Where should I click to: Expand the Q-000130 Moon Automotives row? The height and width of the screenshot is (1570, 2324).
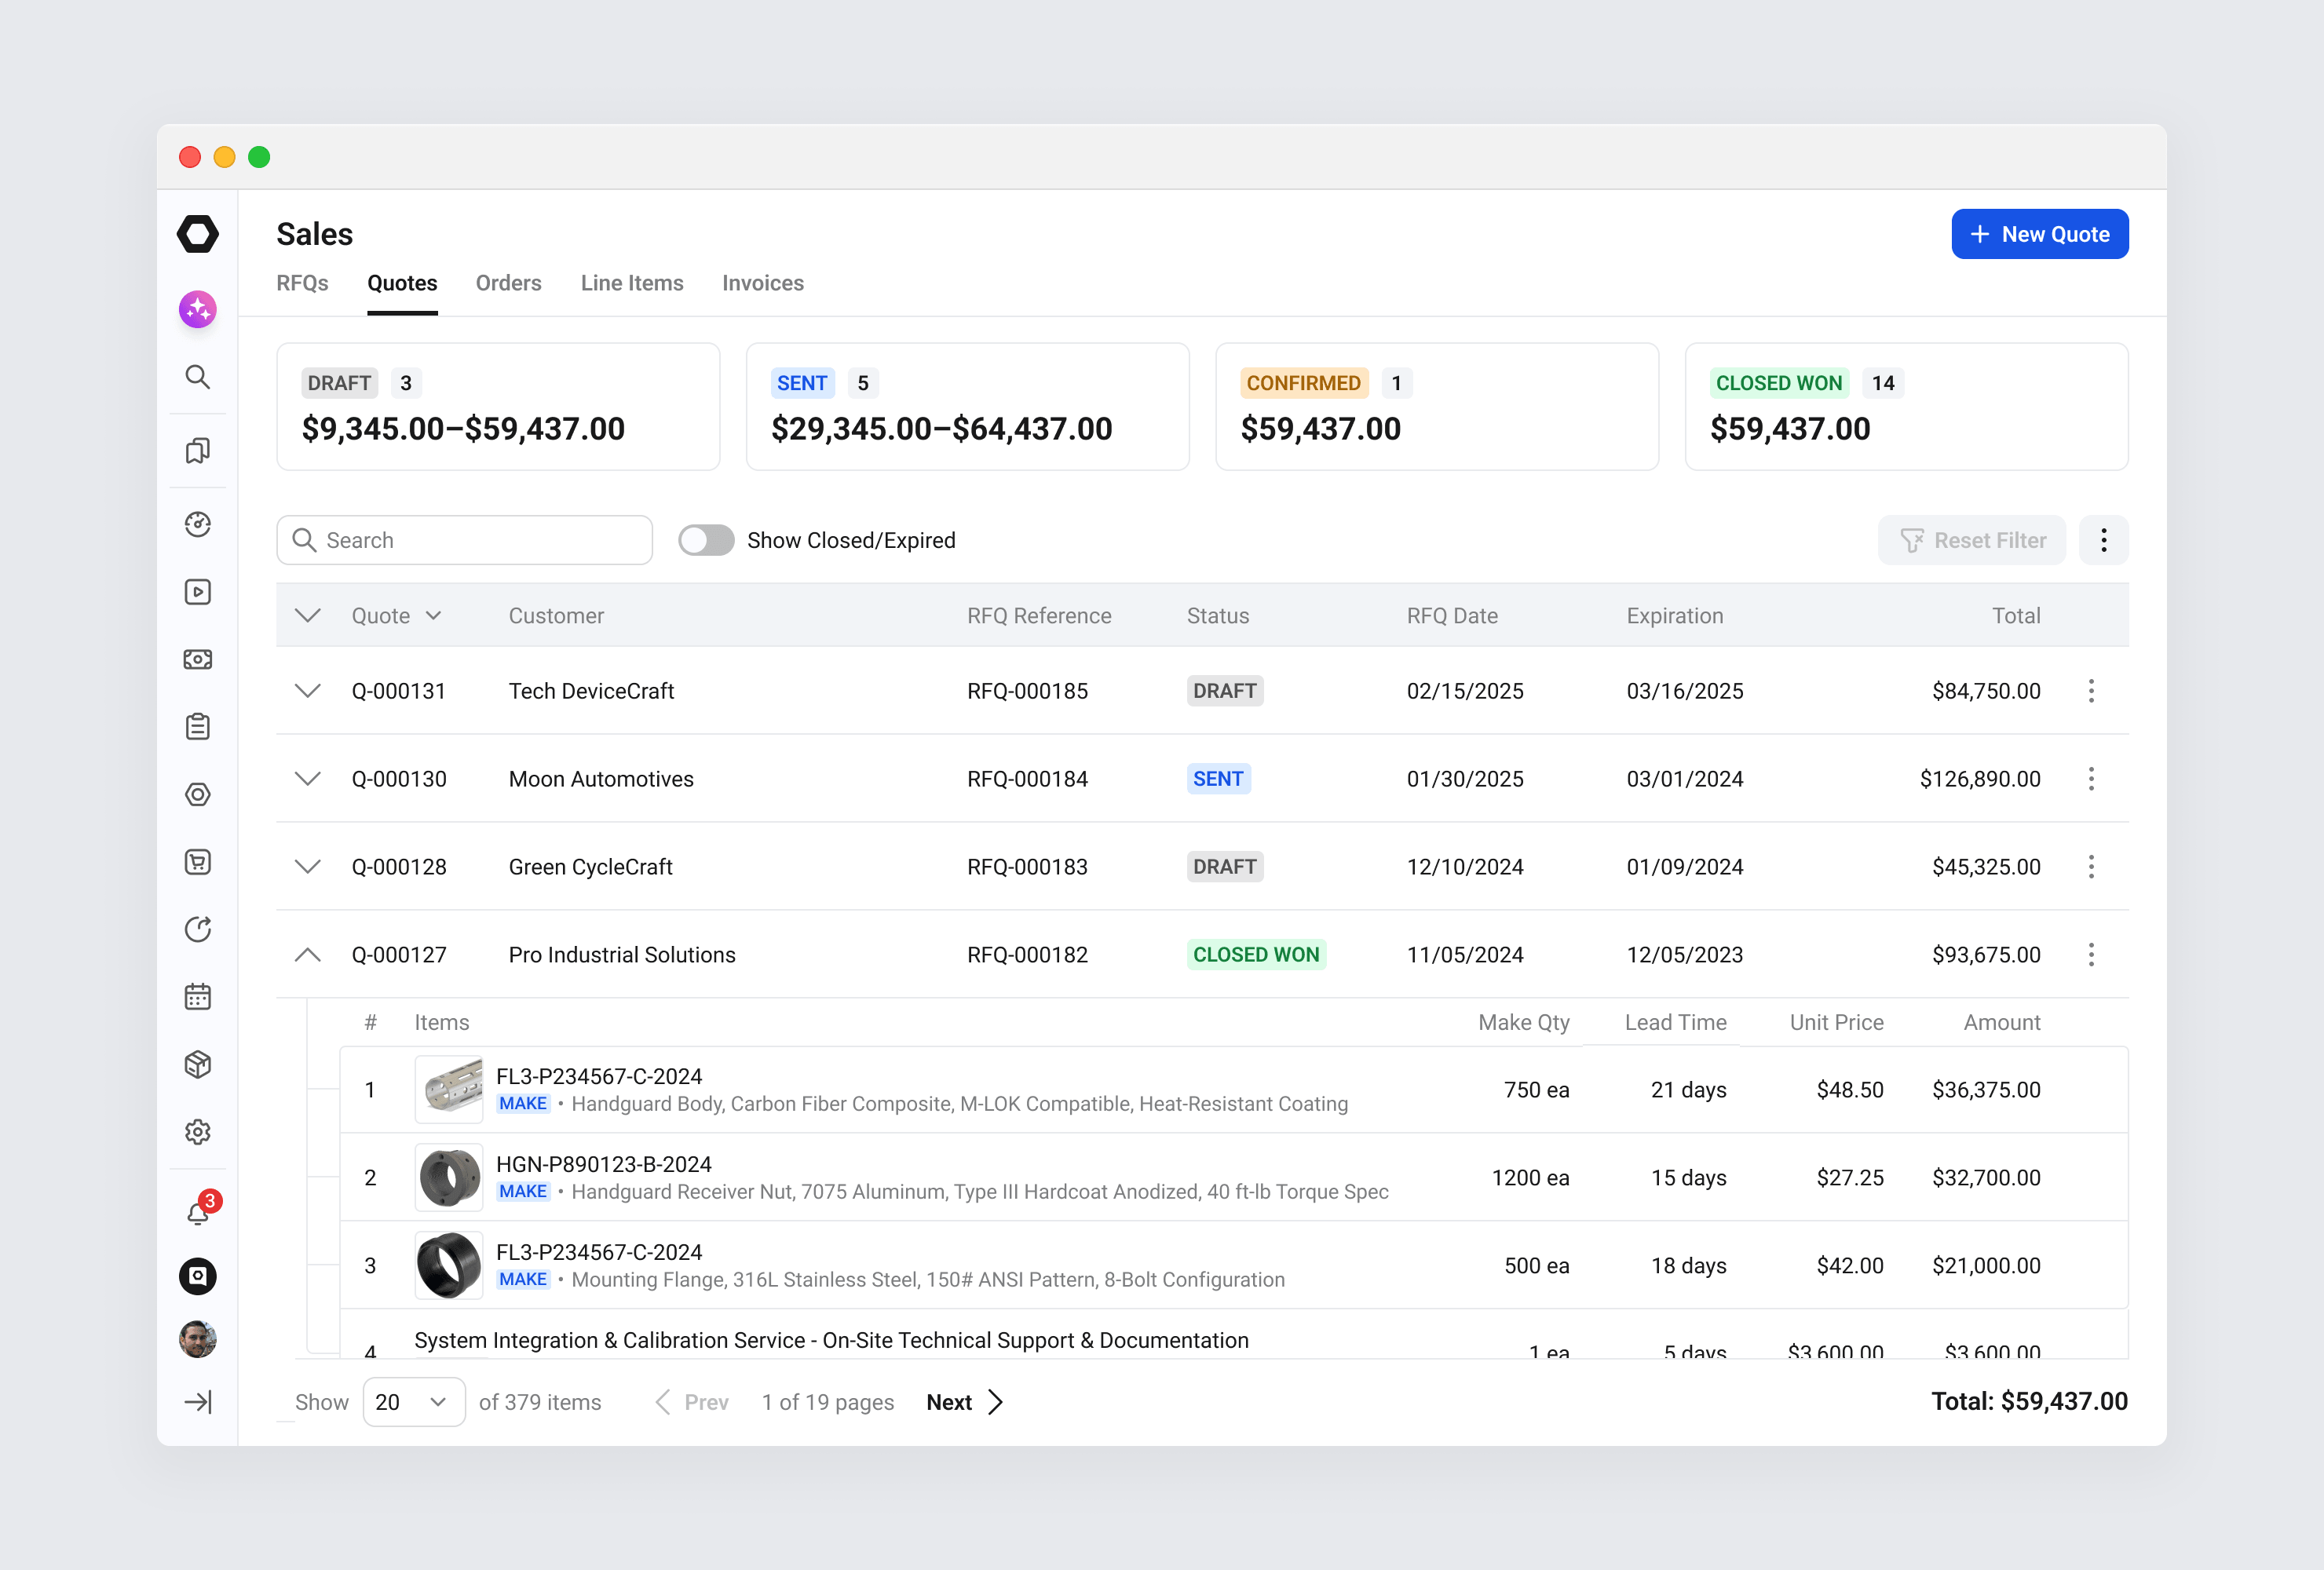[x=308, y=779]
